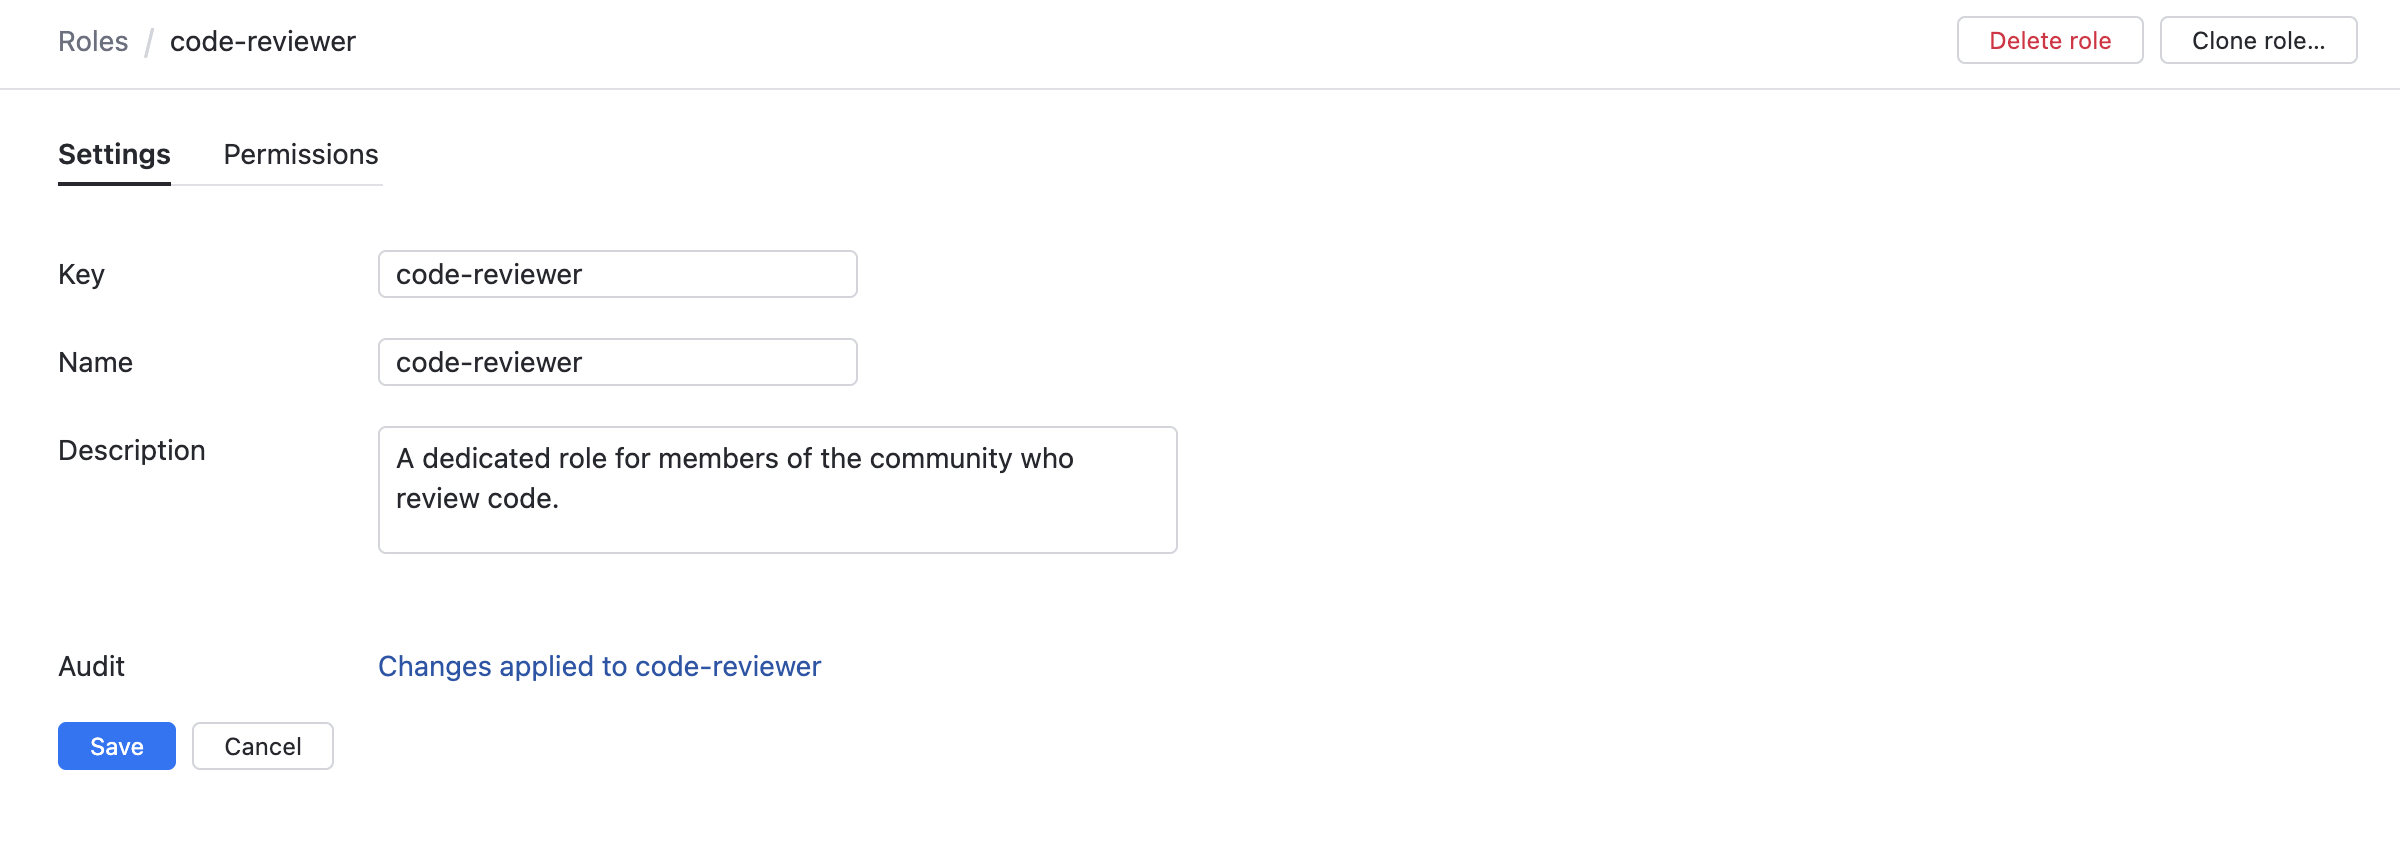Click the 'code-reviewer' text in the Key box
This screenshot has width=2400, height=844.
(x=489, y=274)
